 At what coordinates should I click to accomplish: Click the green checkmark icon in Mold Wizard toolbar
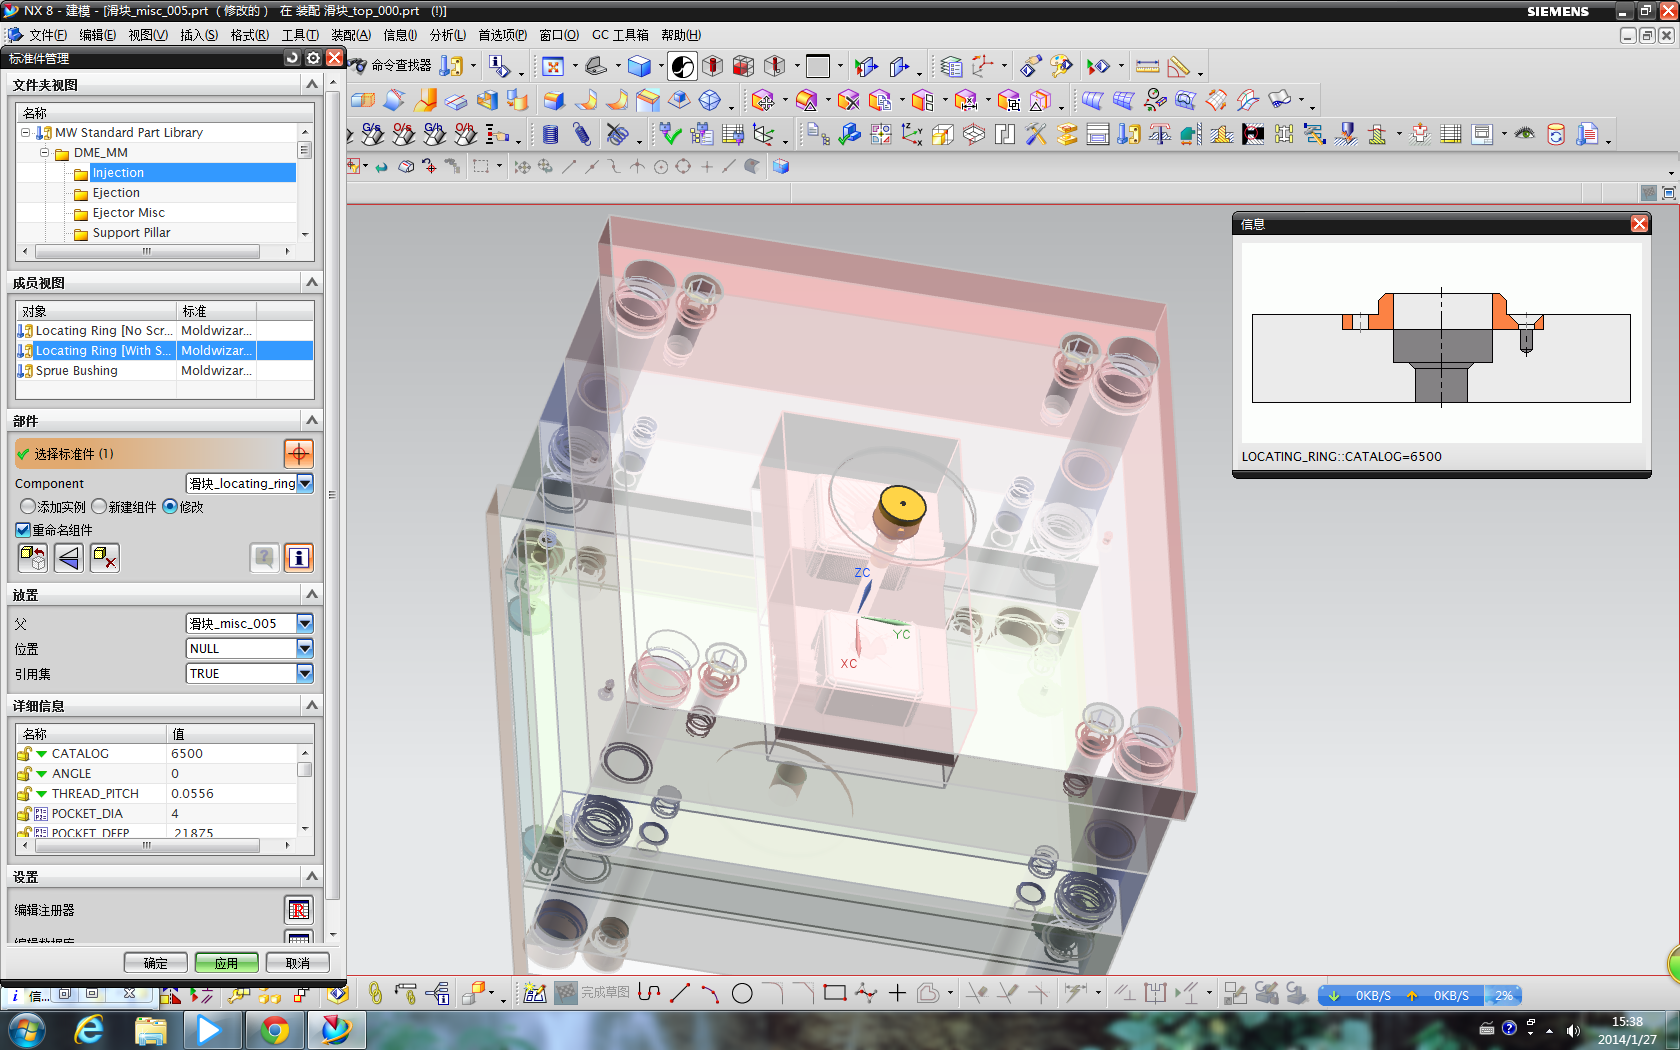[x=671, y=134]
